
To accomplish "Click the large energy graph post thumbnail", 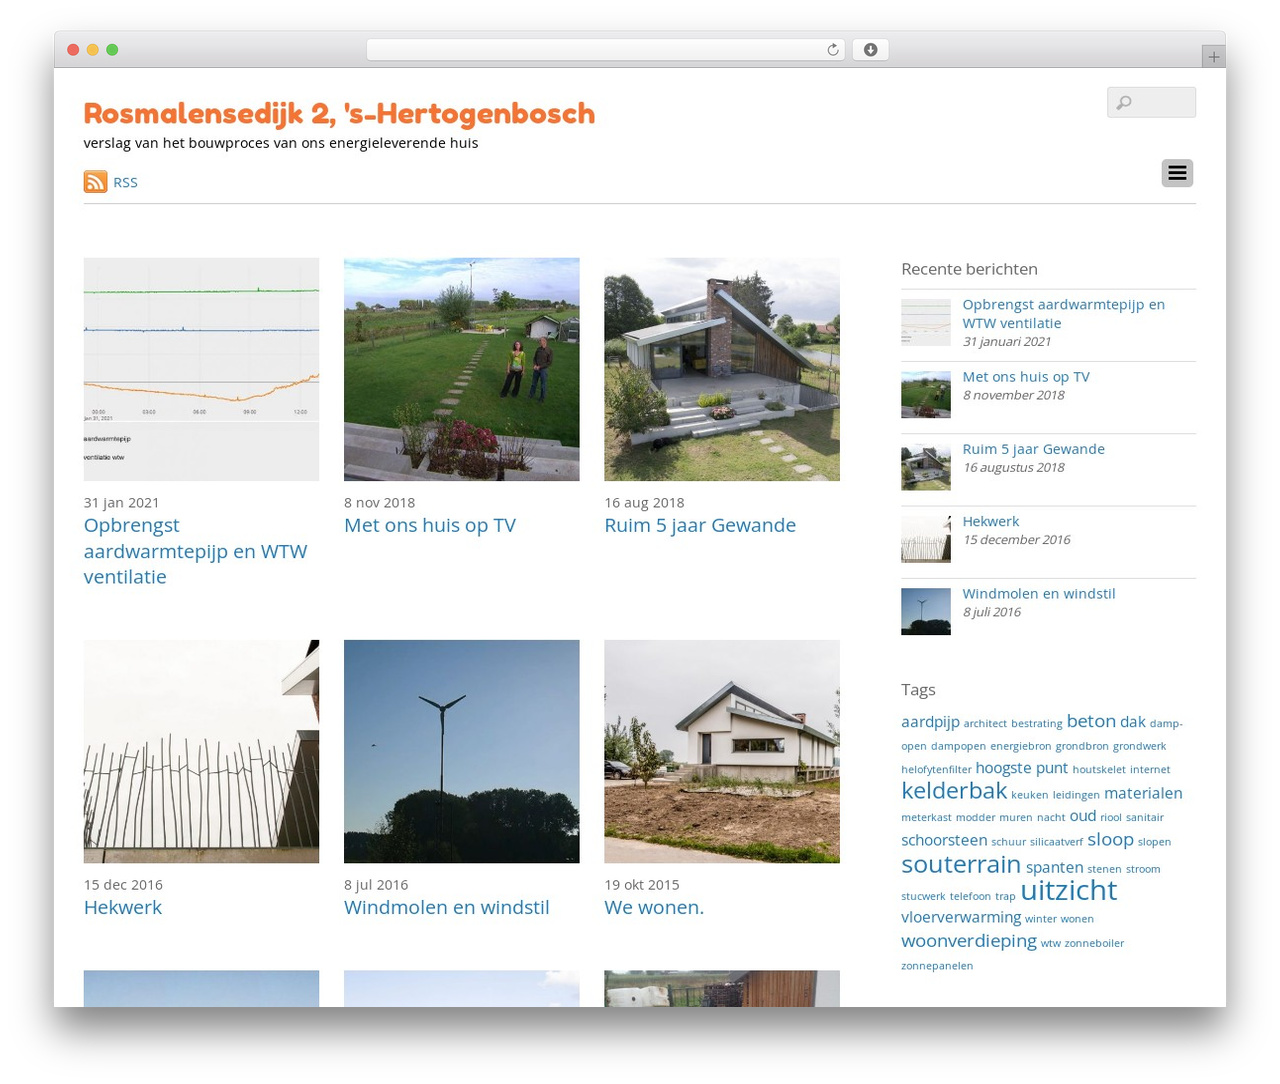I will [x=201, y=369].
